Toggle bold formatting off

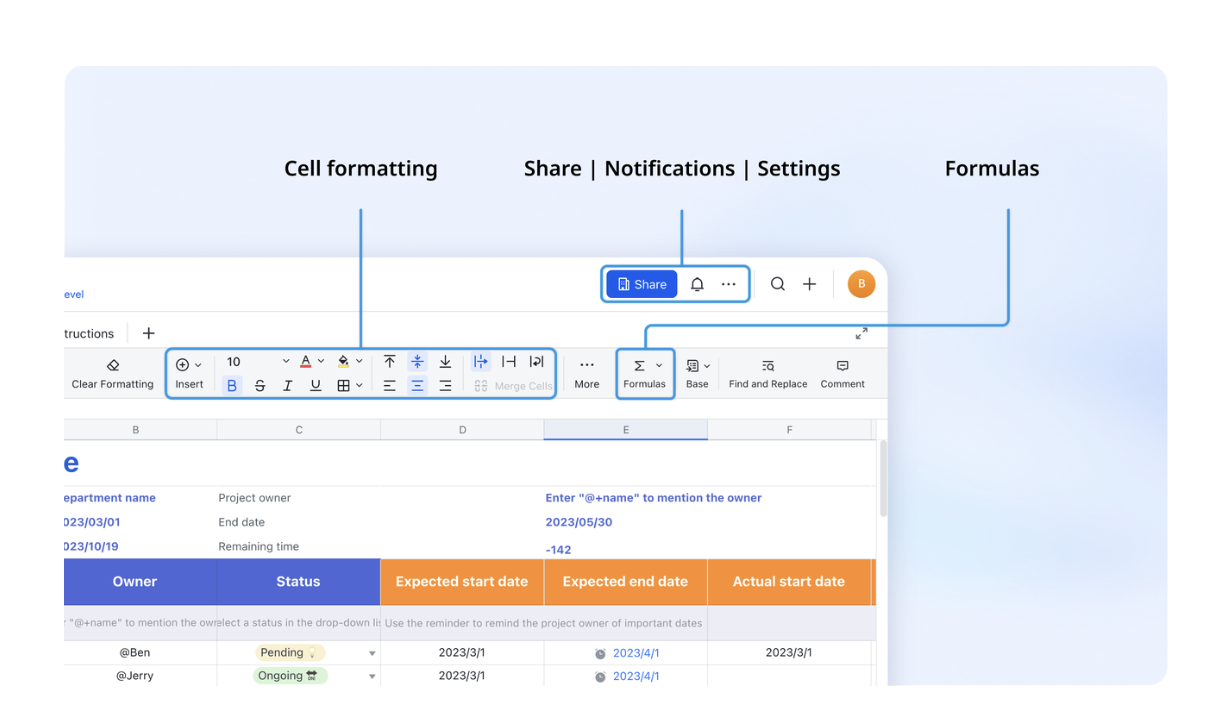click(x=232, y=386)
